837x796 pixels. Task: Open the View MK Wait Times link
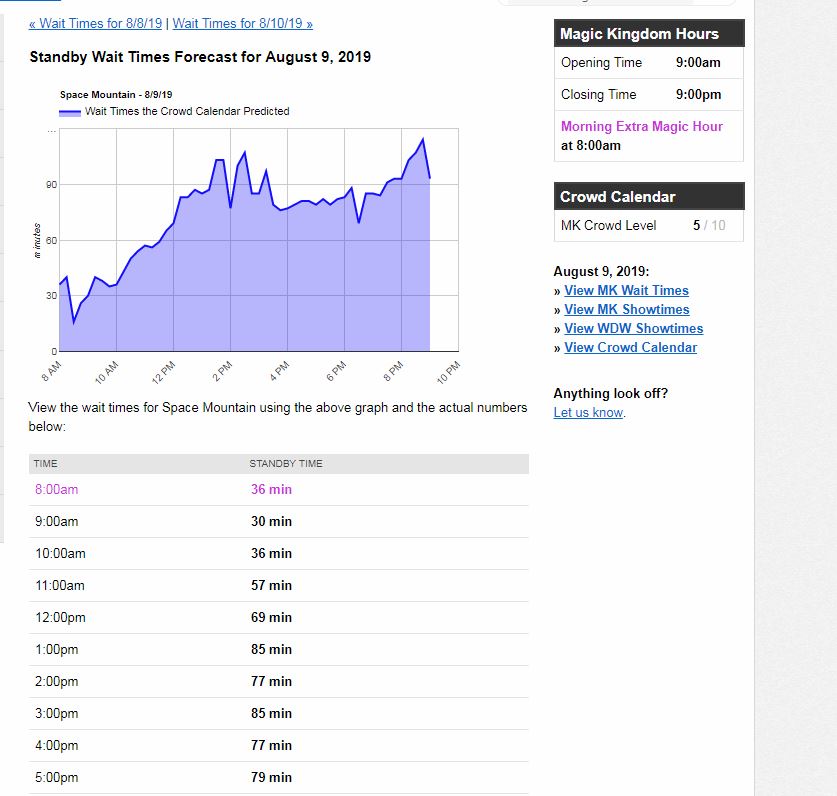pyautogui.click(x=626, y=290)
